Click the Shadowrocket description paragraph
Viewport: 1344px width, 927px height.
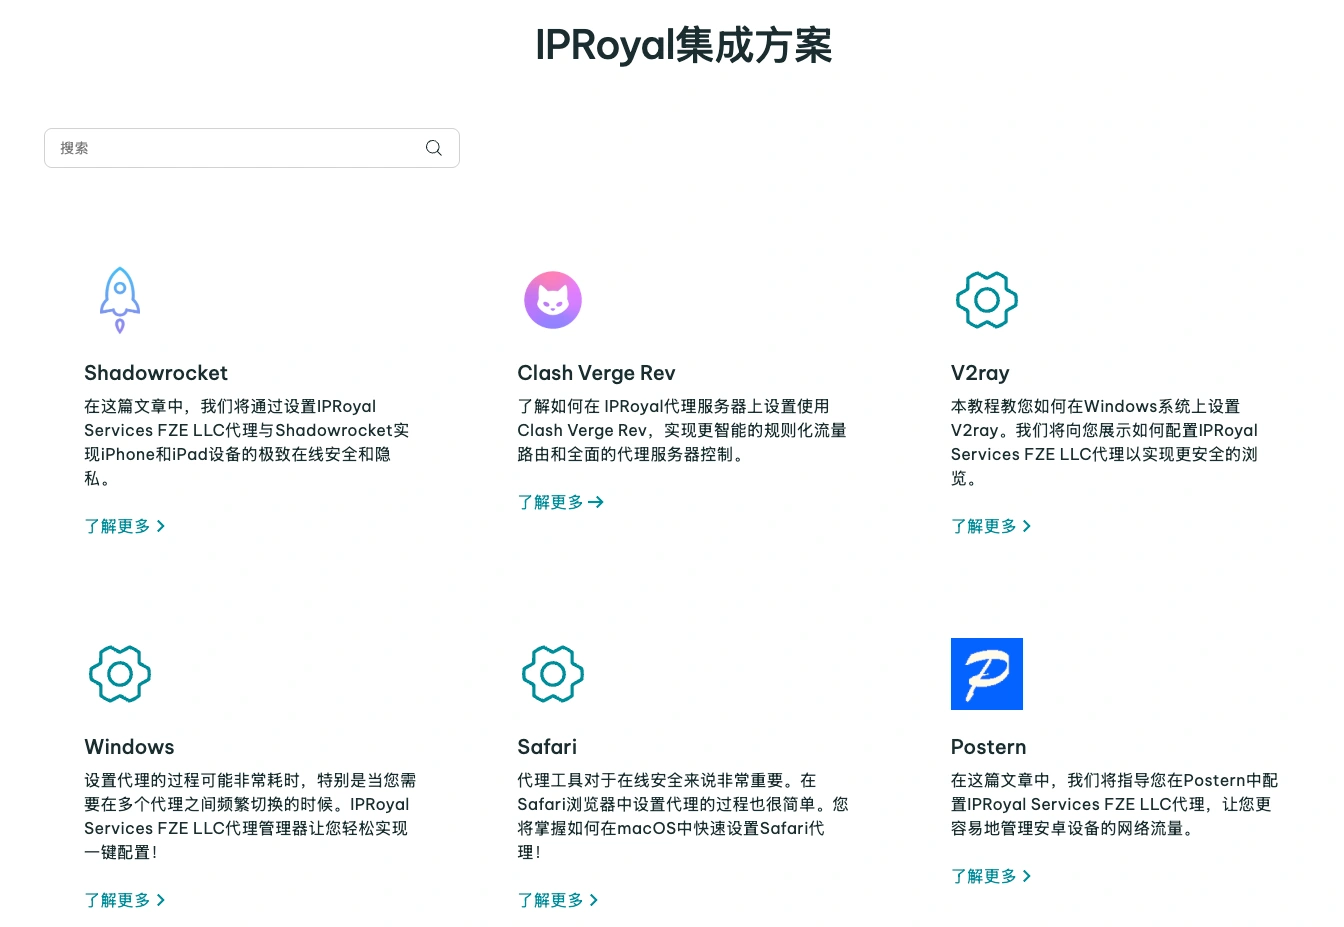tap(248, 442)
